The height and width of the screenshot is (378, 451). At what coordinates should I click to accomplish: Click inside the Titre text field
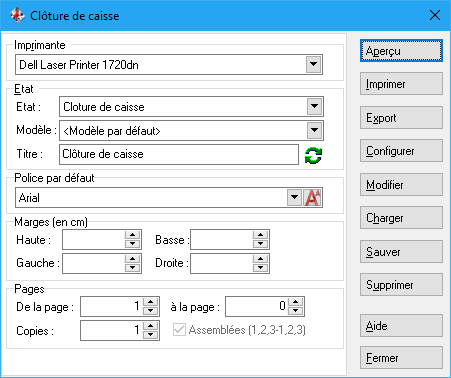coord(179,154)
